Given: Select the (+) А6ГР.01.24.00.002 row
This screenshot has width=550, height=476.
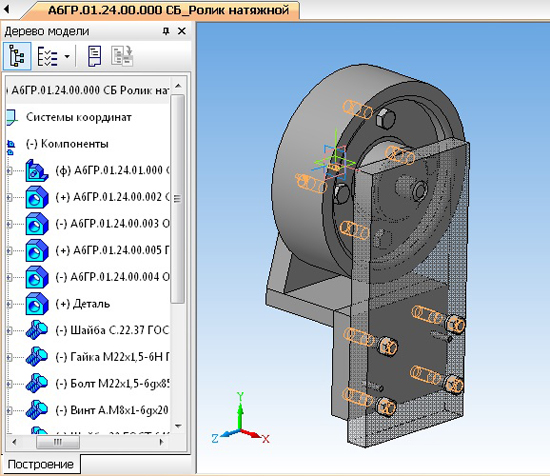Looking at the screenshot, I should point(112,197).
